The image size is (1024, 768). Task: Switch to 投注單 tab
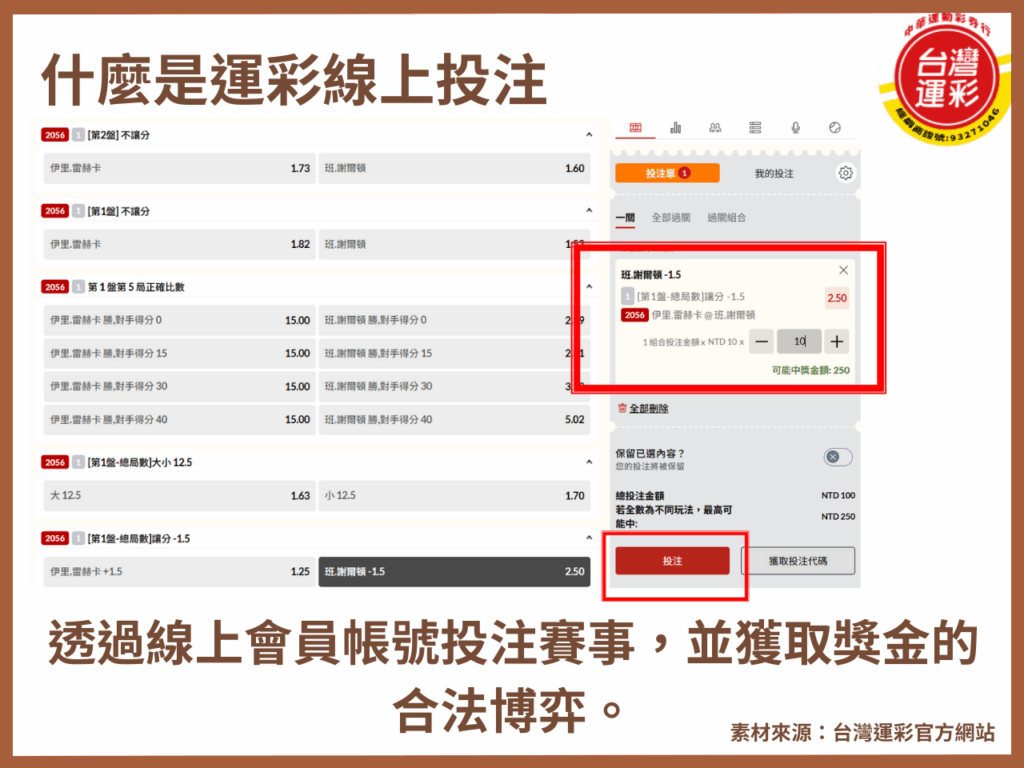pyautogui.click(x=667, y=173)
